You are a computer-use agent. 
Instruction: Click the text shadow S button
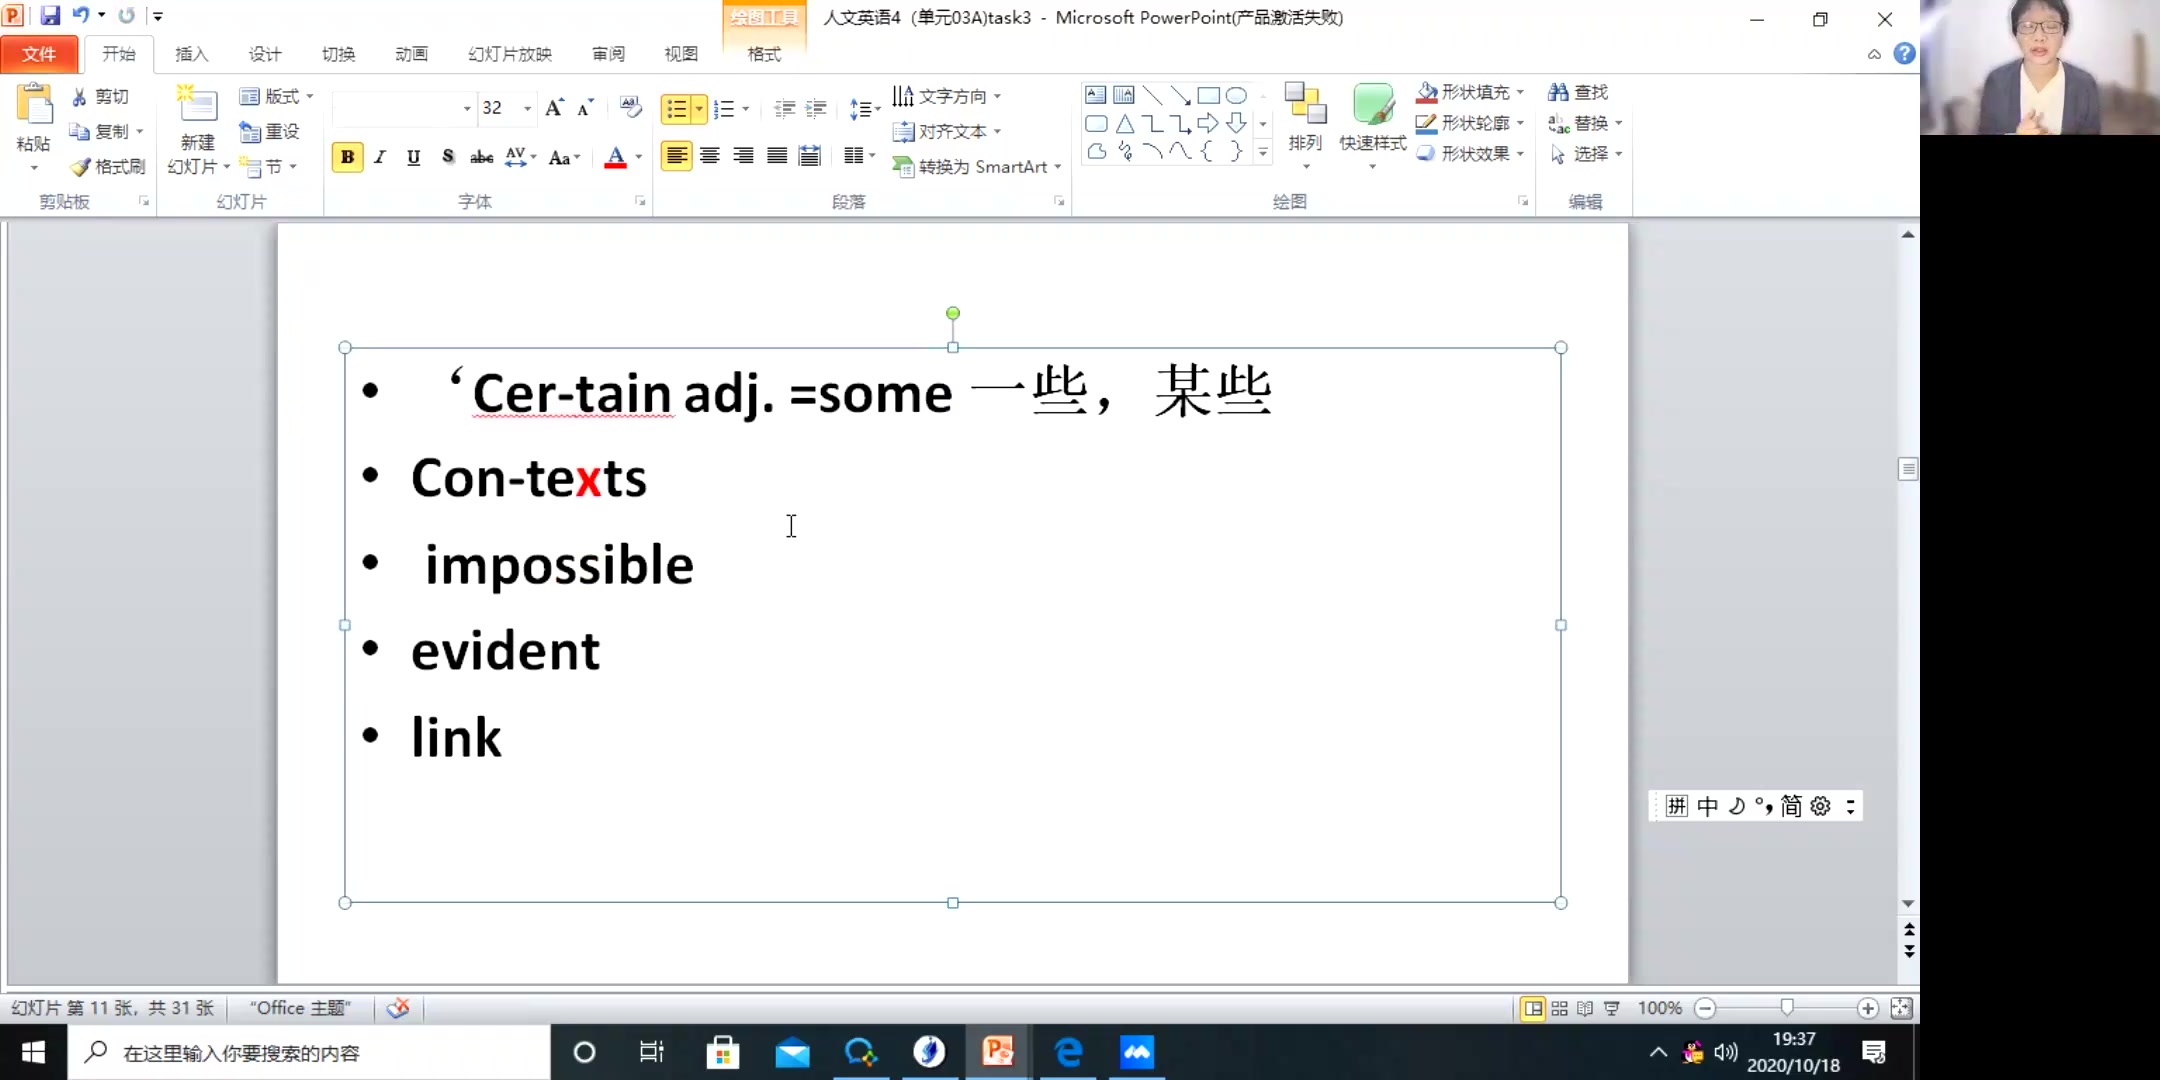coord(447,157)
